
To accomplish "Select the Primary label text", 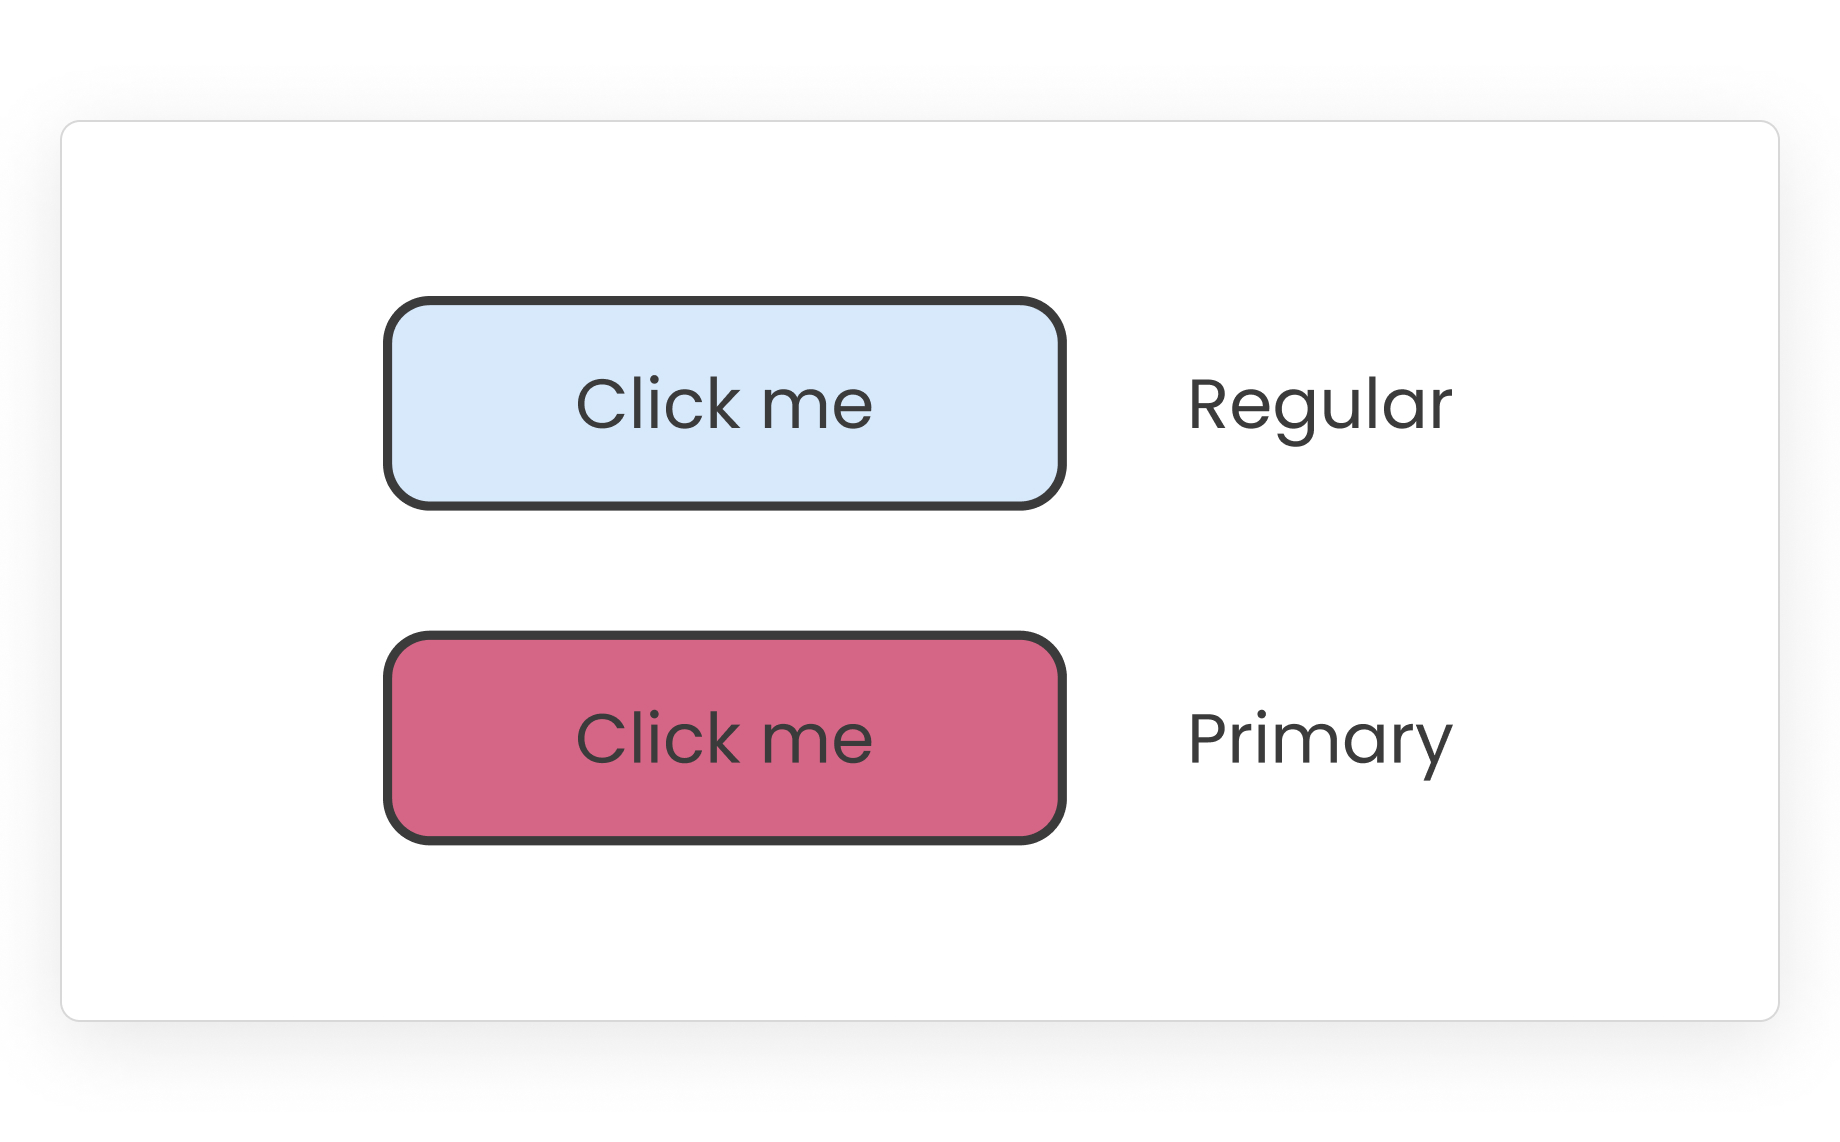I will pyautogui.click(x=1319, y=739).
